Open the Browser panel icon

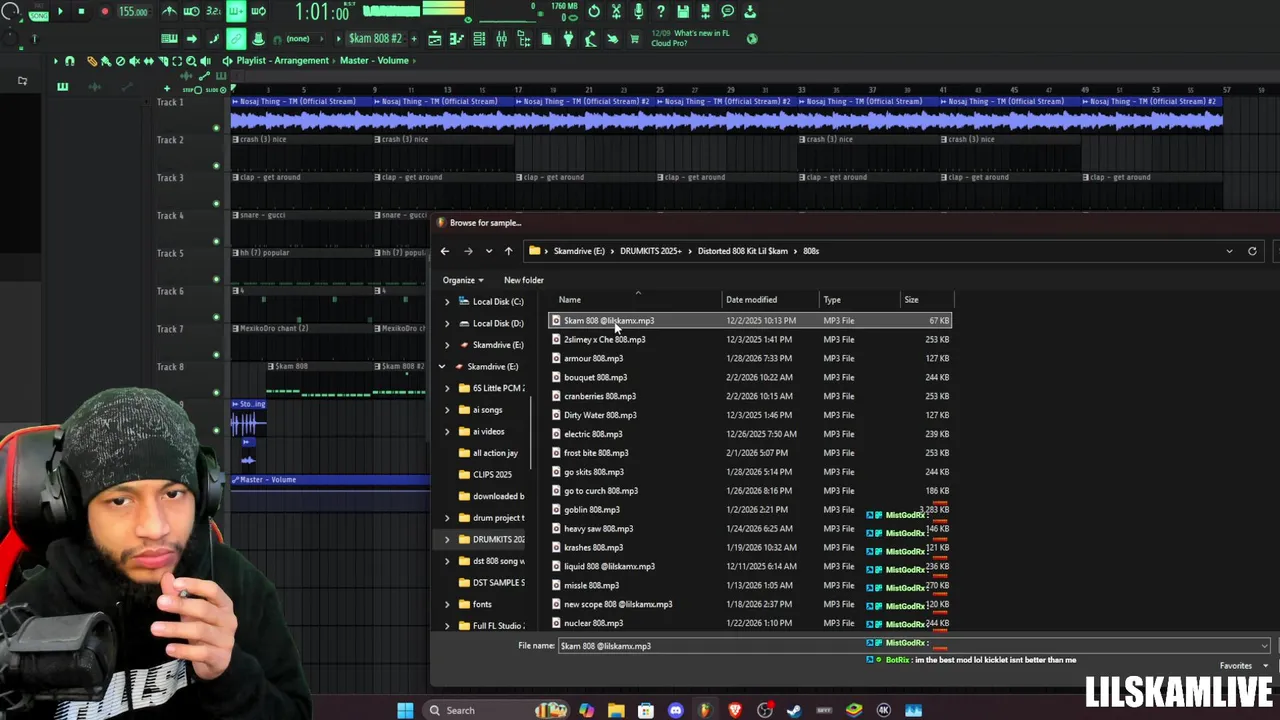(x=524, y=39)
